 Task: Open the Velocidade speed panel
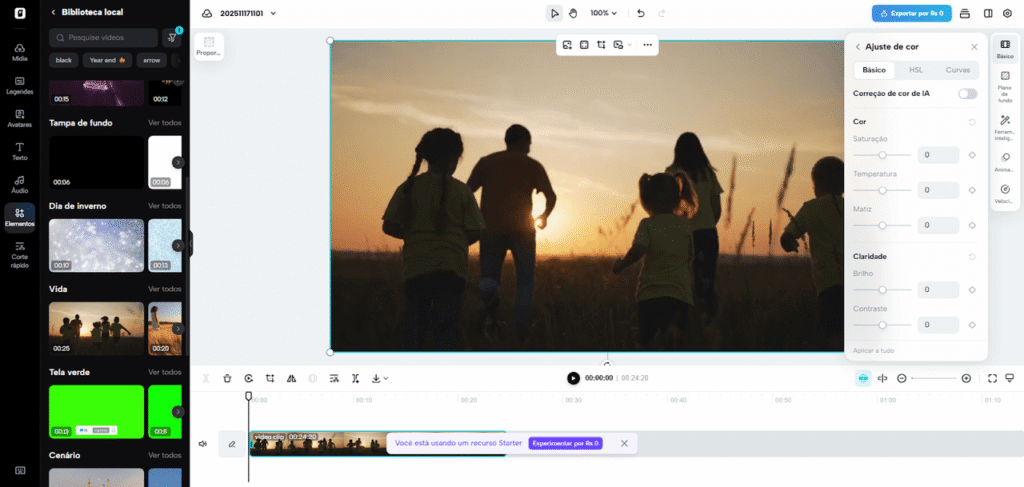(1004, 194)
